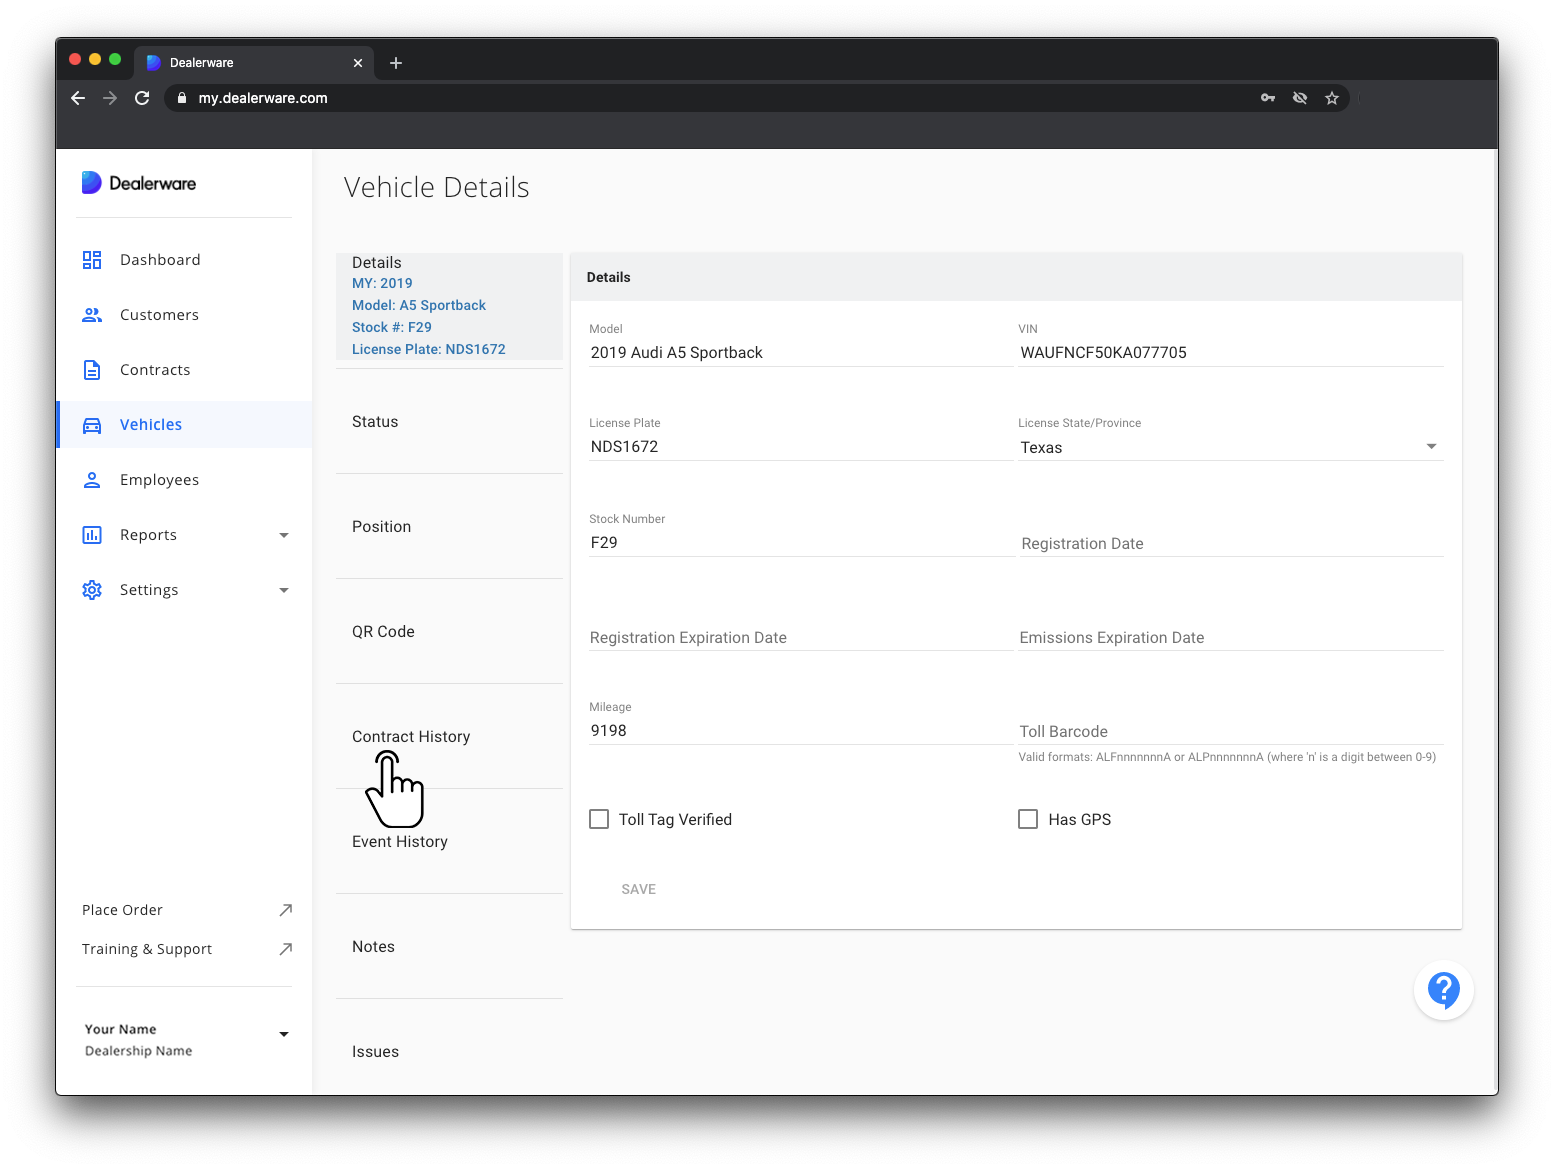Click the Dealerware logo in the sidebar
Image resolution: width=1554 pixels, height=1169 pixels.
[138, 183]
